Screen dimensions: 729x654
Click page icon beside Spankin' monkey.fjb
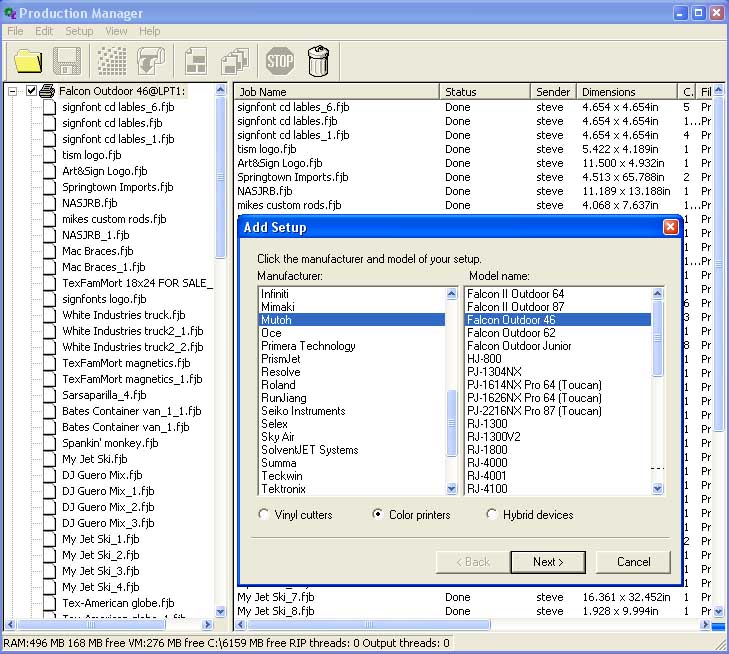pos(49,443)
